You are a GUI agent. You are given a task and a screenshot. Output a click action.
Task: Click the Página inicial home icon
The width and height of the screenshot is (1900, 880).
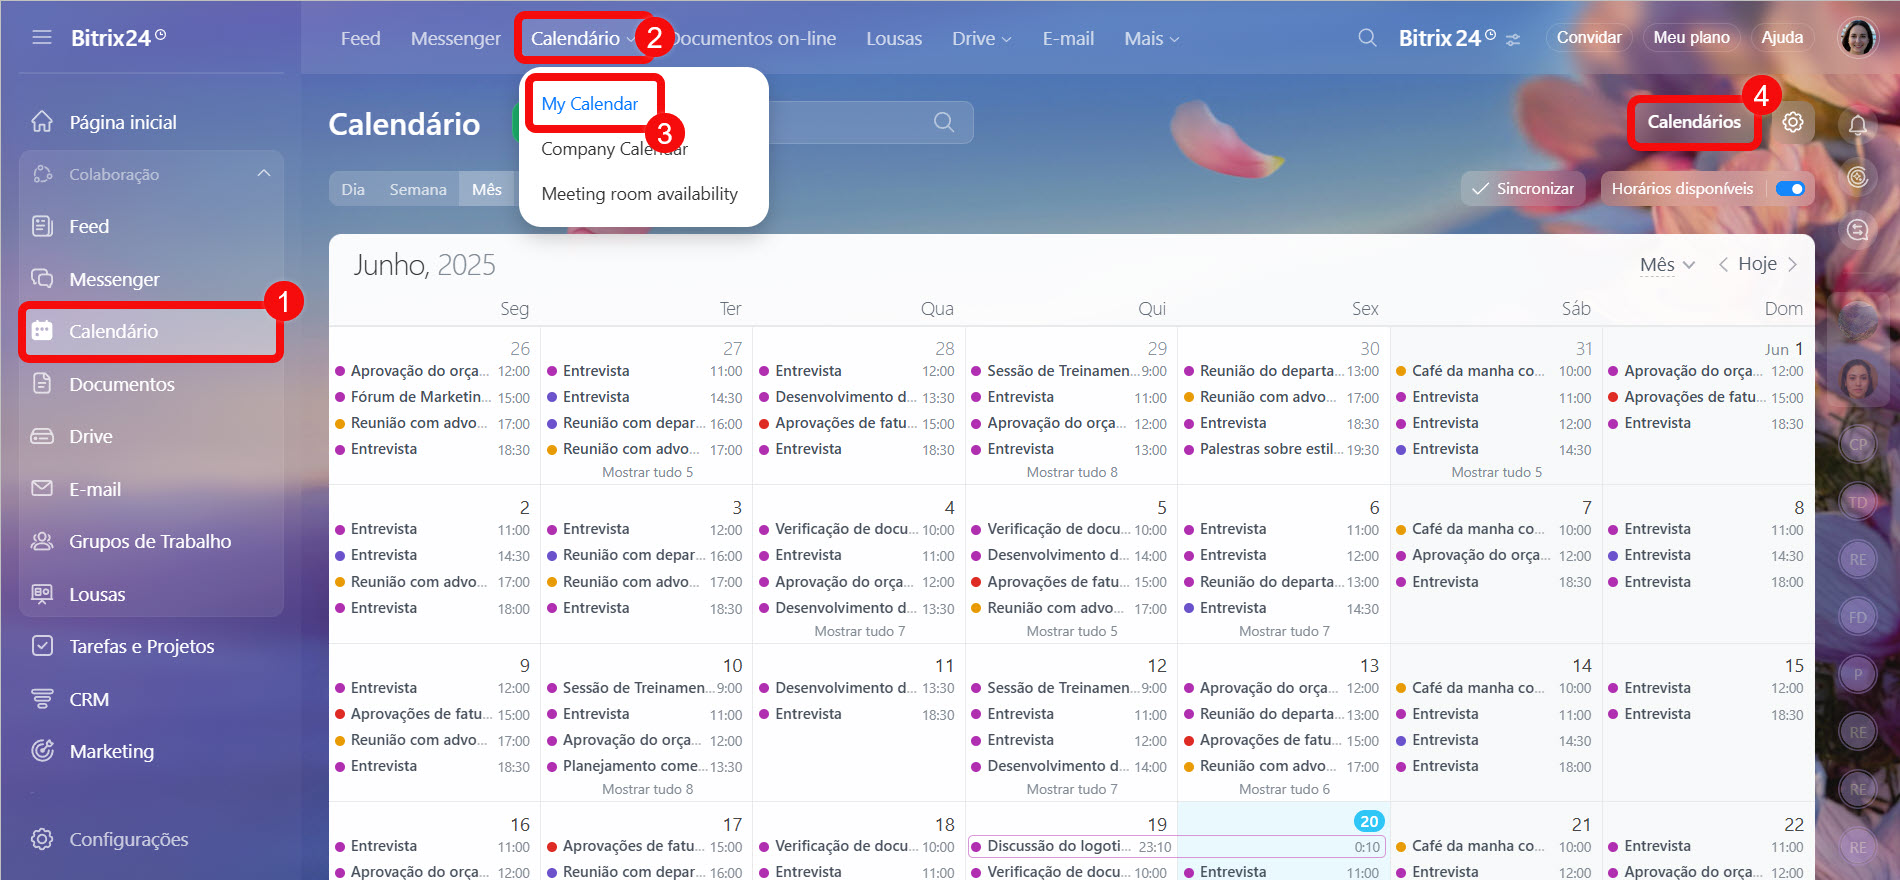click(42, 122)
